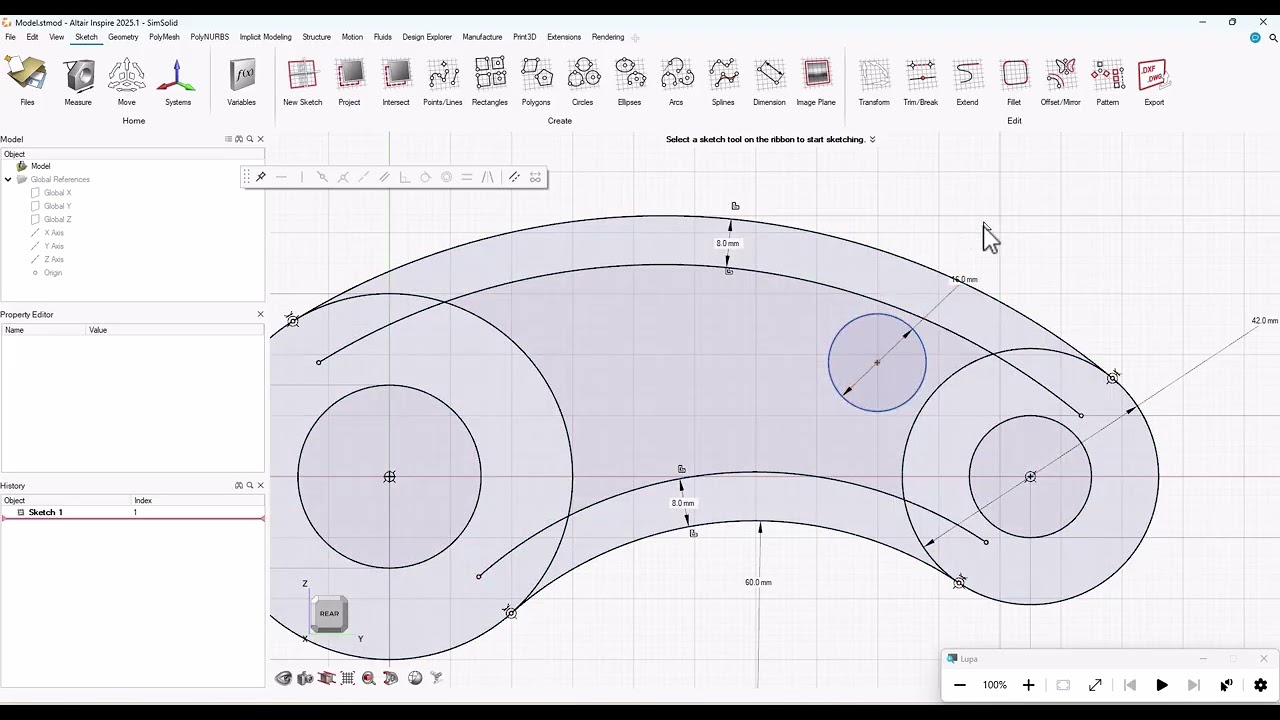Toggle construction geometry dashed-line icon

(x=514, y=177)
